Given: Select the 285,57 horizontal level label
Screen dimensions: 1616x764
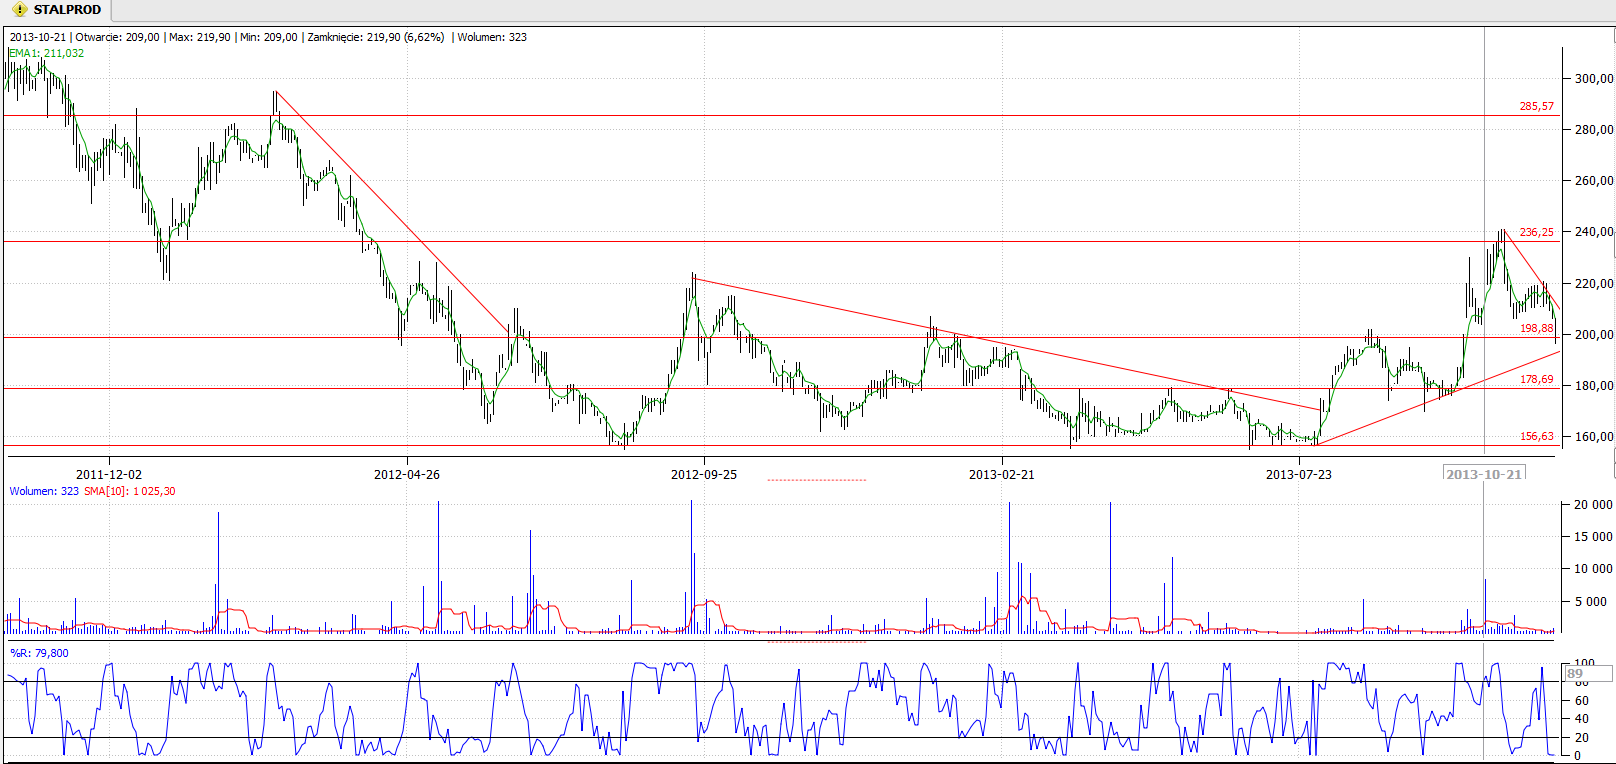Looking at the screenshot, I should pyautogui.click(x=1536, y=106).
